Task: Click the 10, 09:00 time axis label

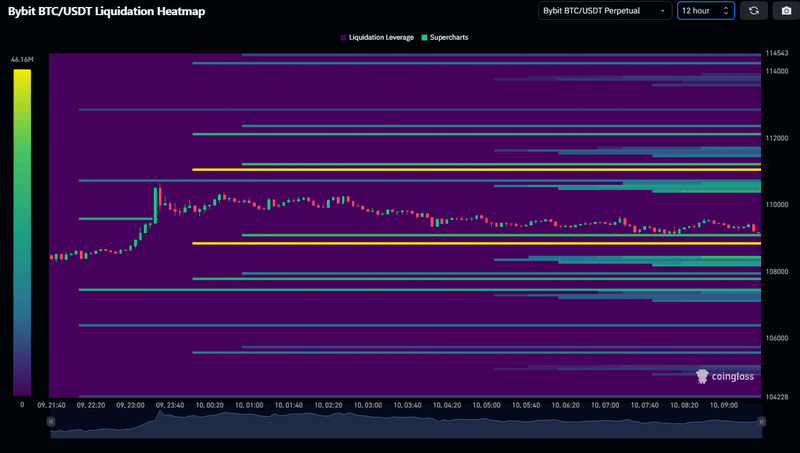Action: point(724,405)
